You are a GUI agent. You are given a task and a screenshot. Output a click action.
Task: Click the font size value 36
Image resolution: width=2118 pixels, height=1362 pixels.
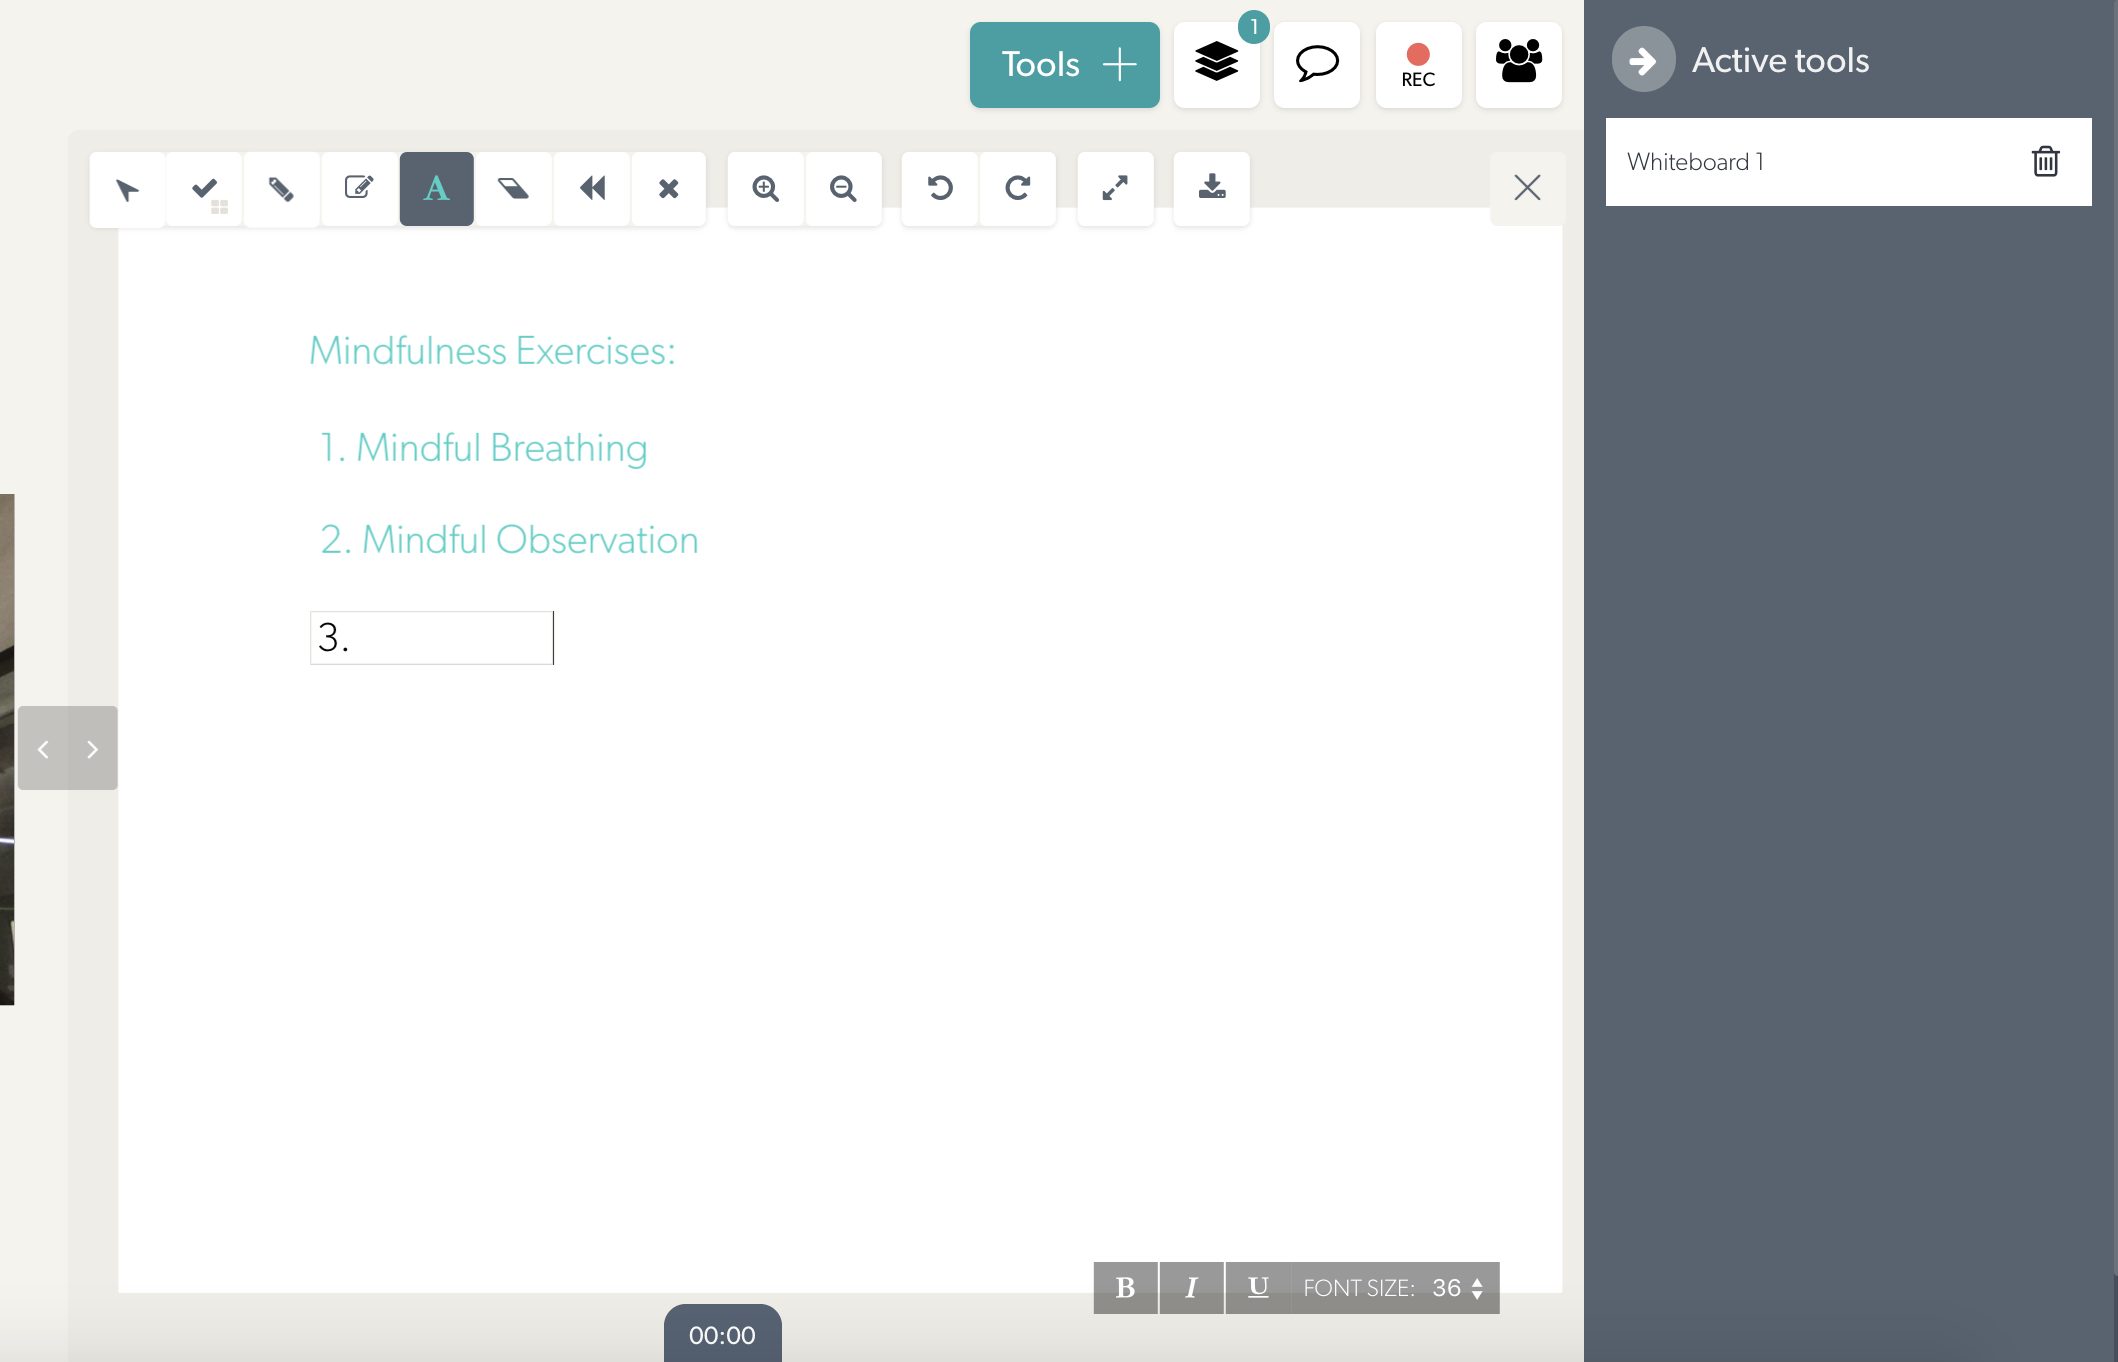(x=1447, y=1288)
